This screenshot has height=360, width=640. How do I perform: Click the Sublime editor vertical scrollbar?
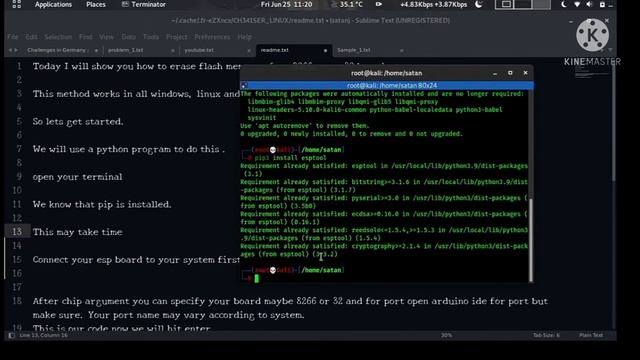click(613, 122)
